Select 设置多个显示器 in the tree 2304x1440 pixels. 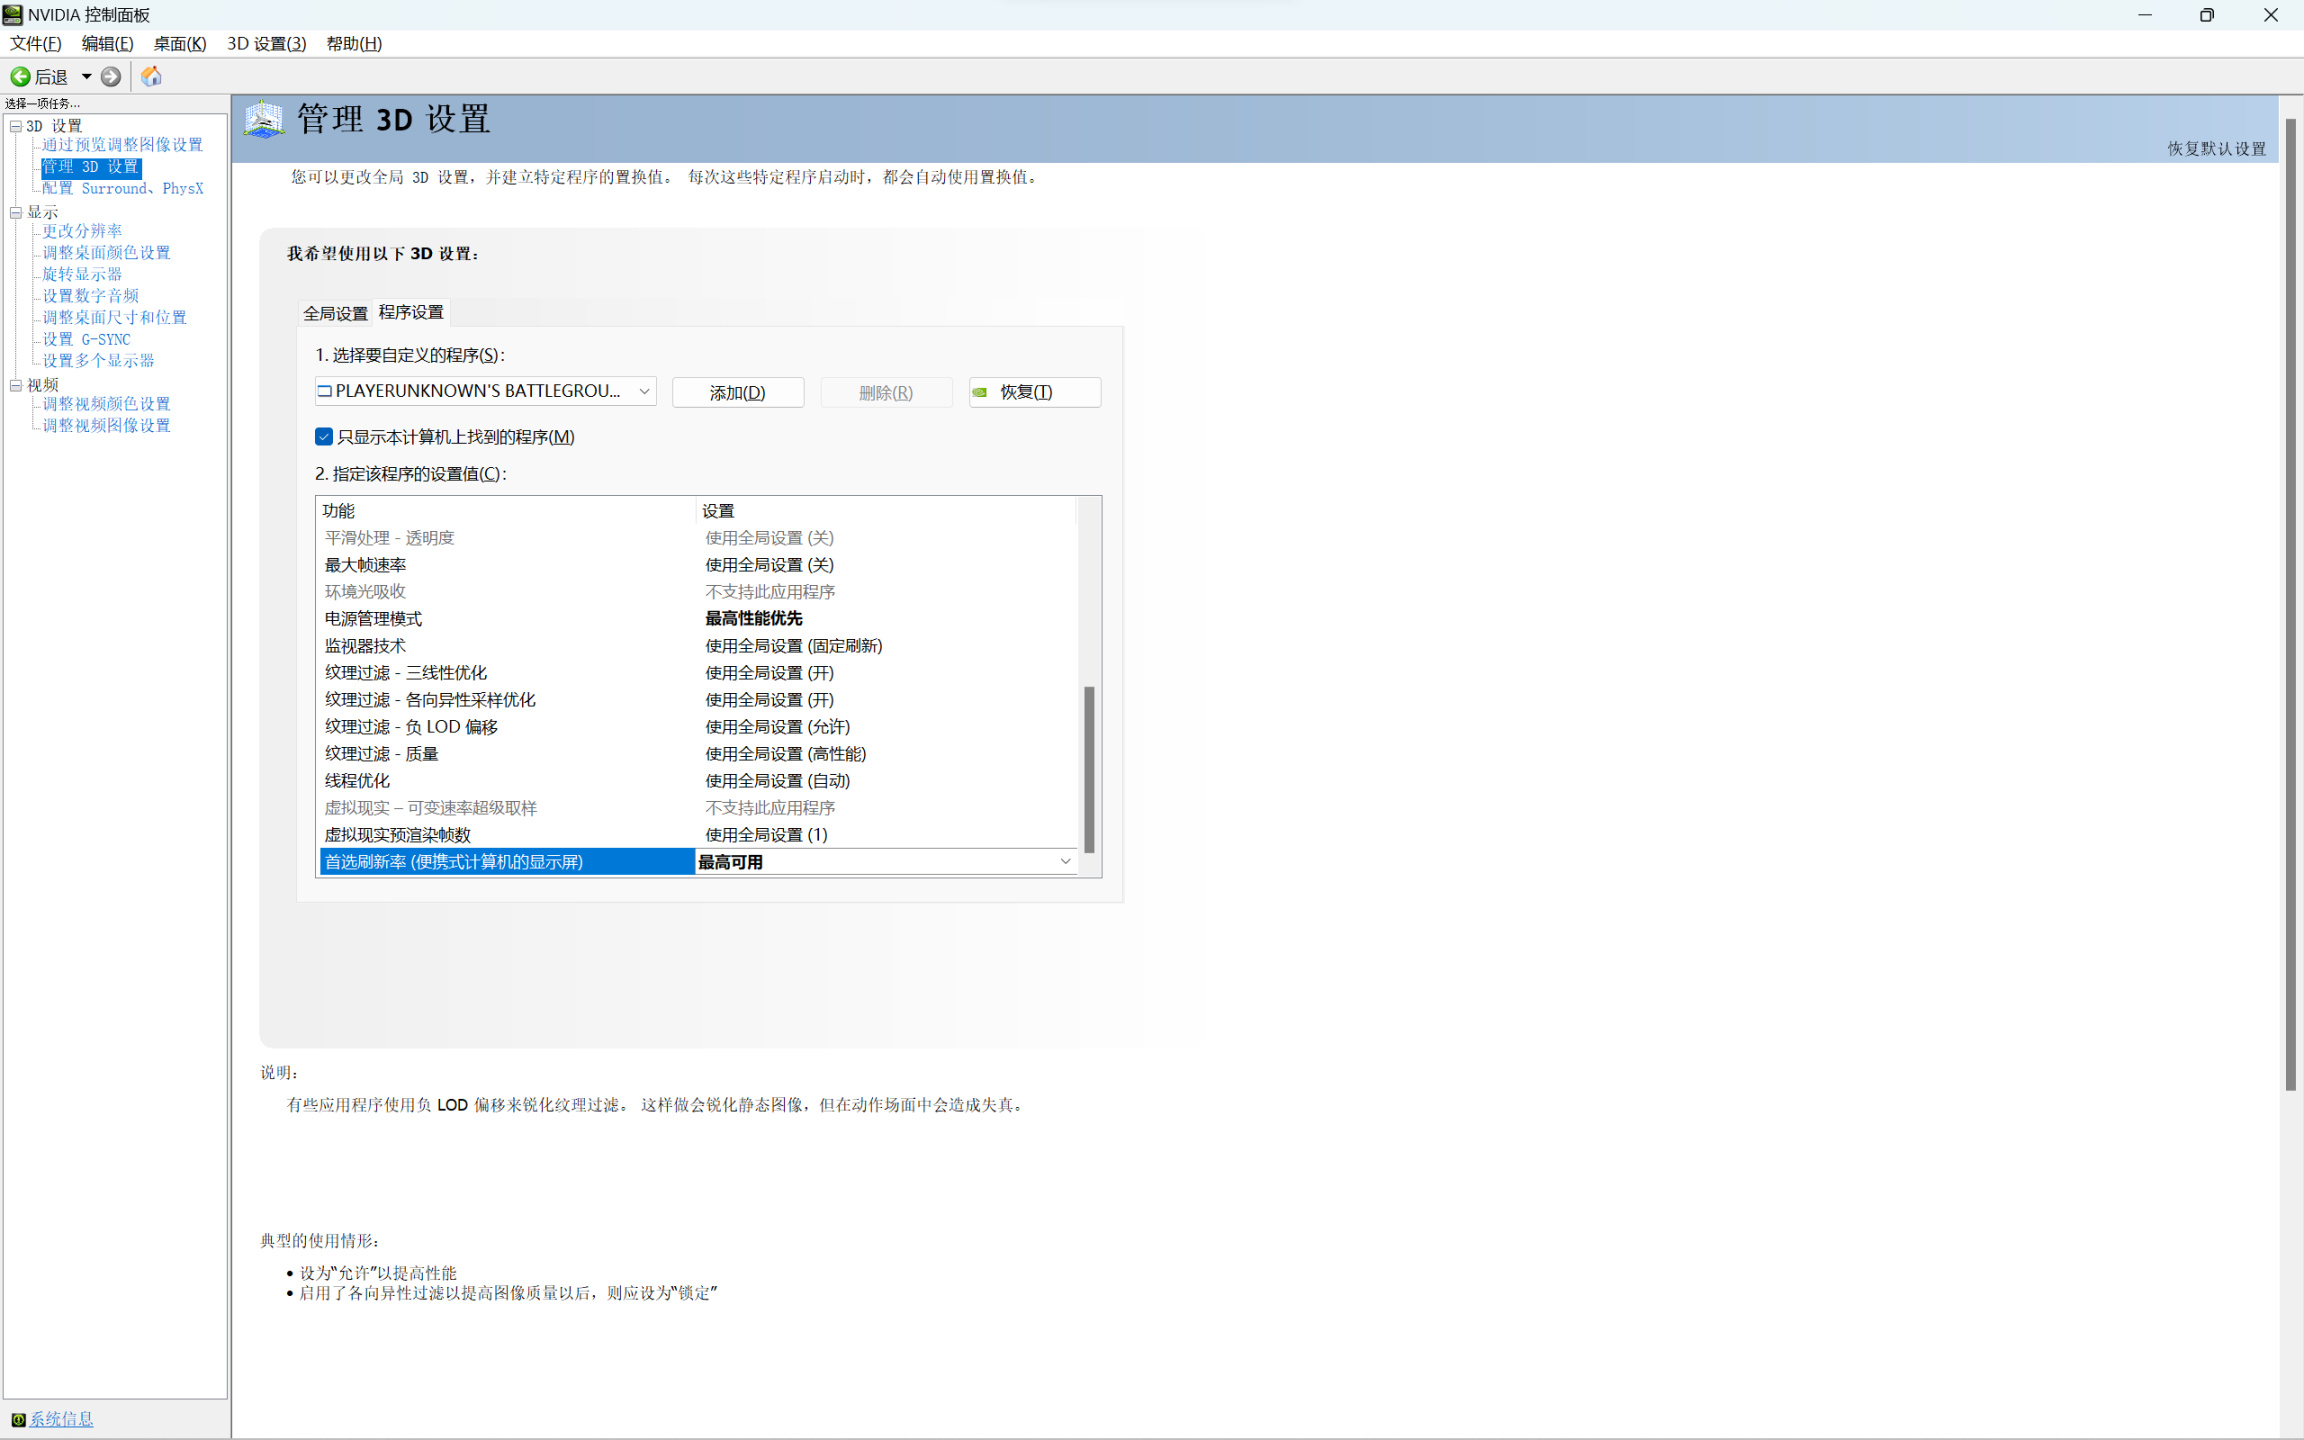coord(98,360)
